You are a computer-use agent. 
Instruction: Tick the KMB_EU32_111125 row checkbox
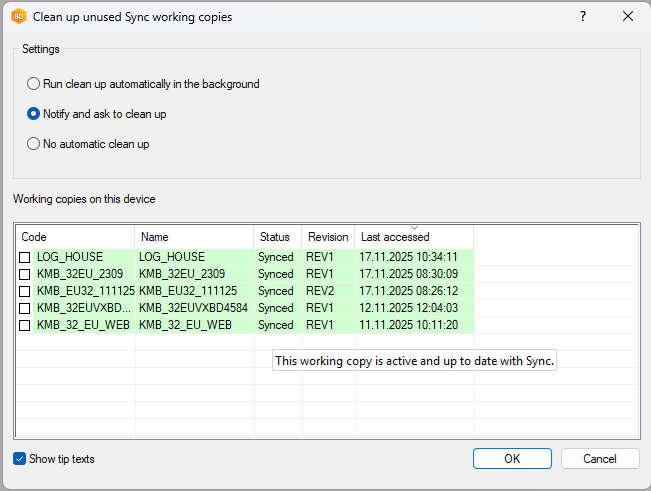25,291
